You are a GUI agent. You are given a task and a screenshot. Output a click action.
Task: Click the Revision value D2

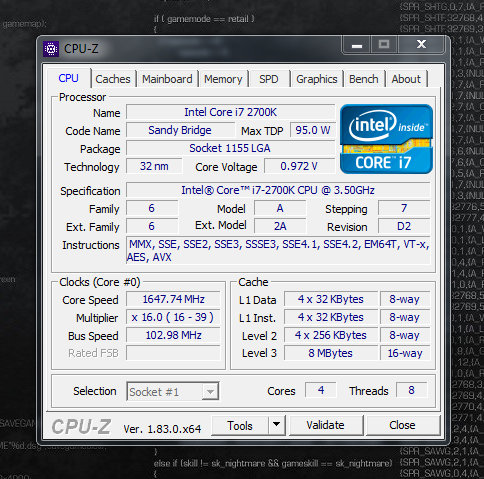tap(404, 226)
